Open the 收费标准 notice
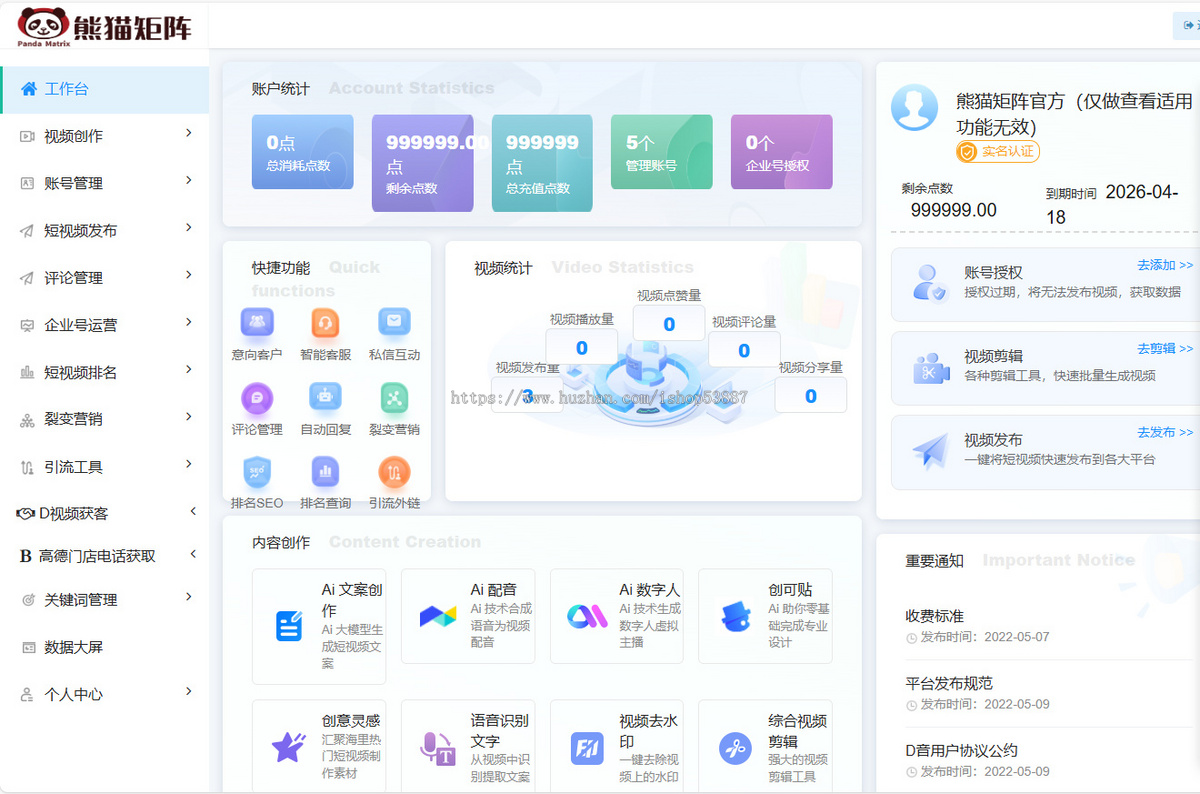This screenshot has height=794, width=1200. pyautogui.click(x=934, y=616)
